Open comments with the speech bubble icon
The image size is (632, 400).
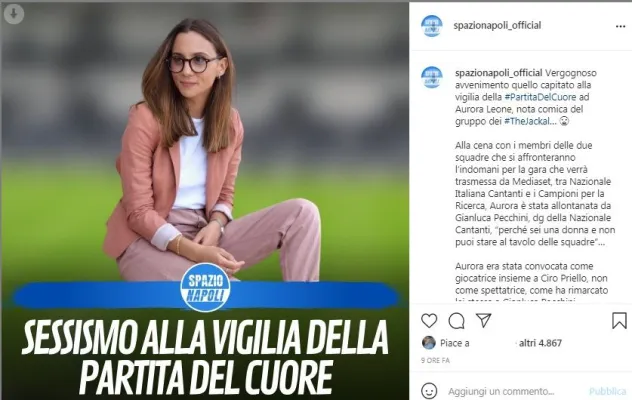456,321
